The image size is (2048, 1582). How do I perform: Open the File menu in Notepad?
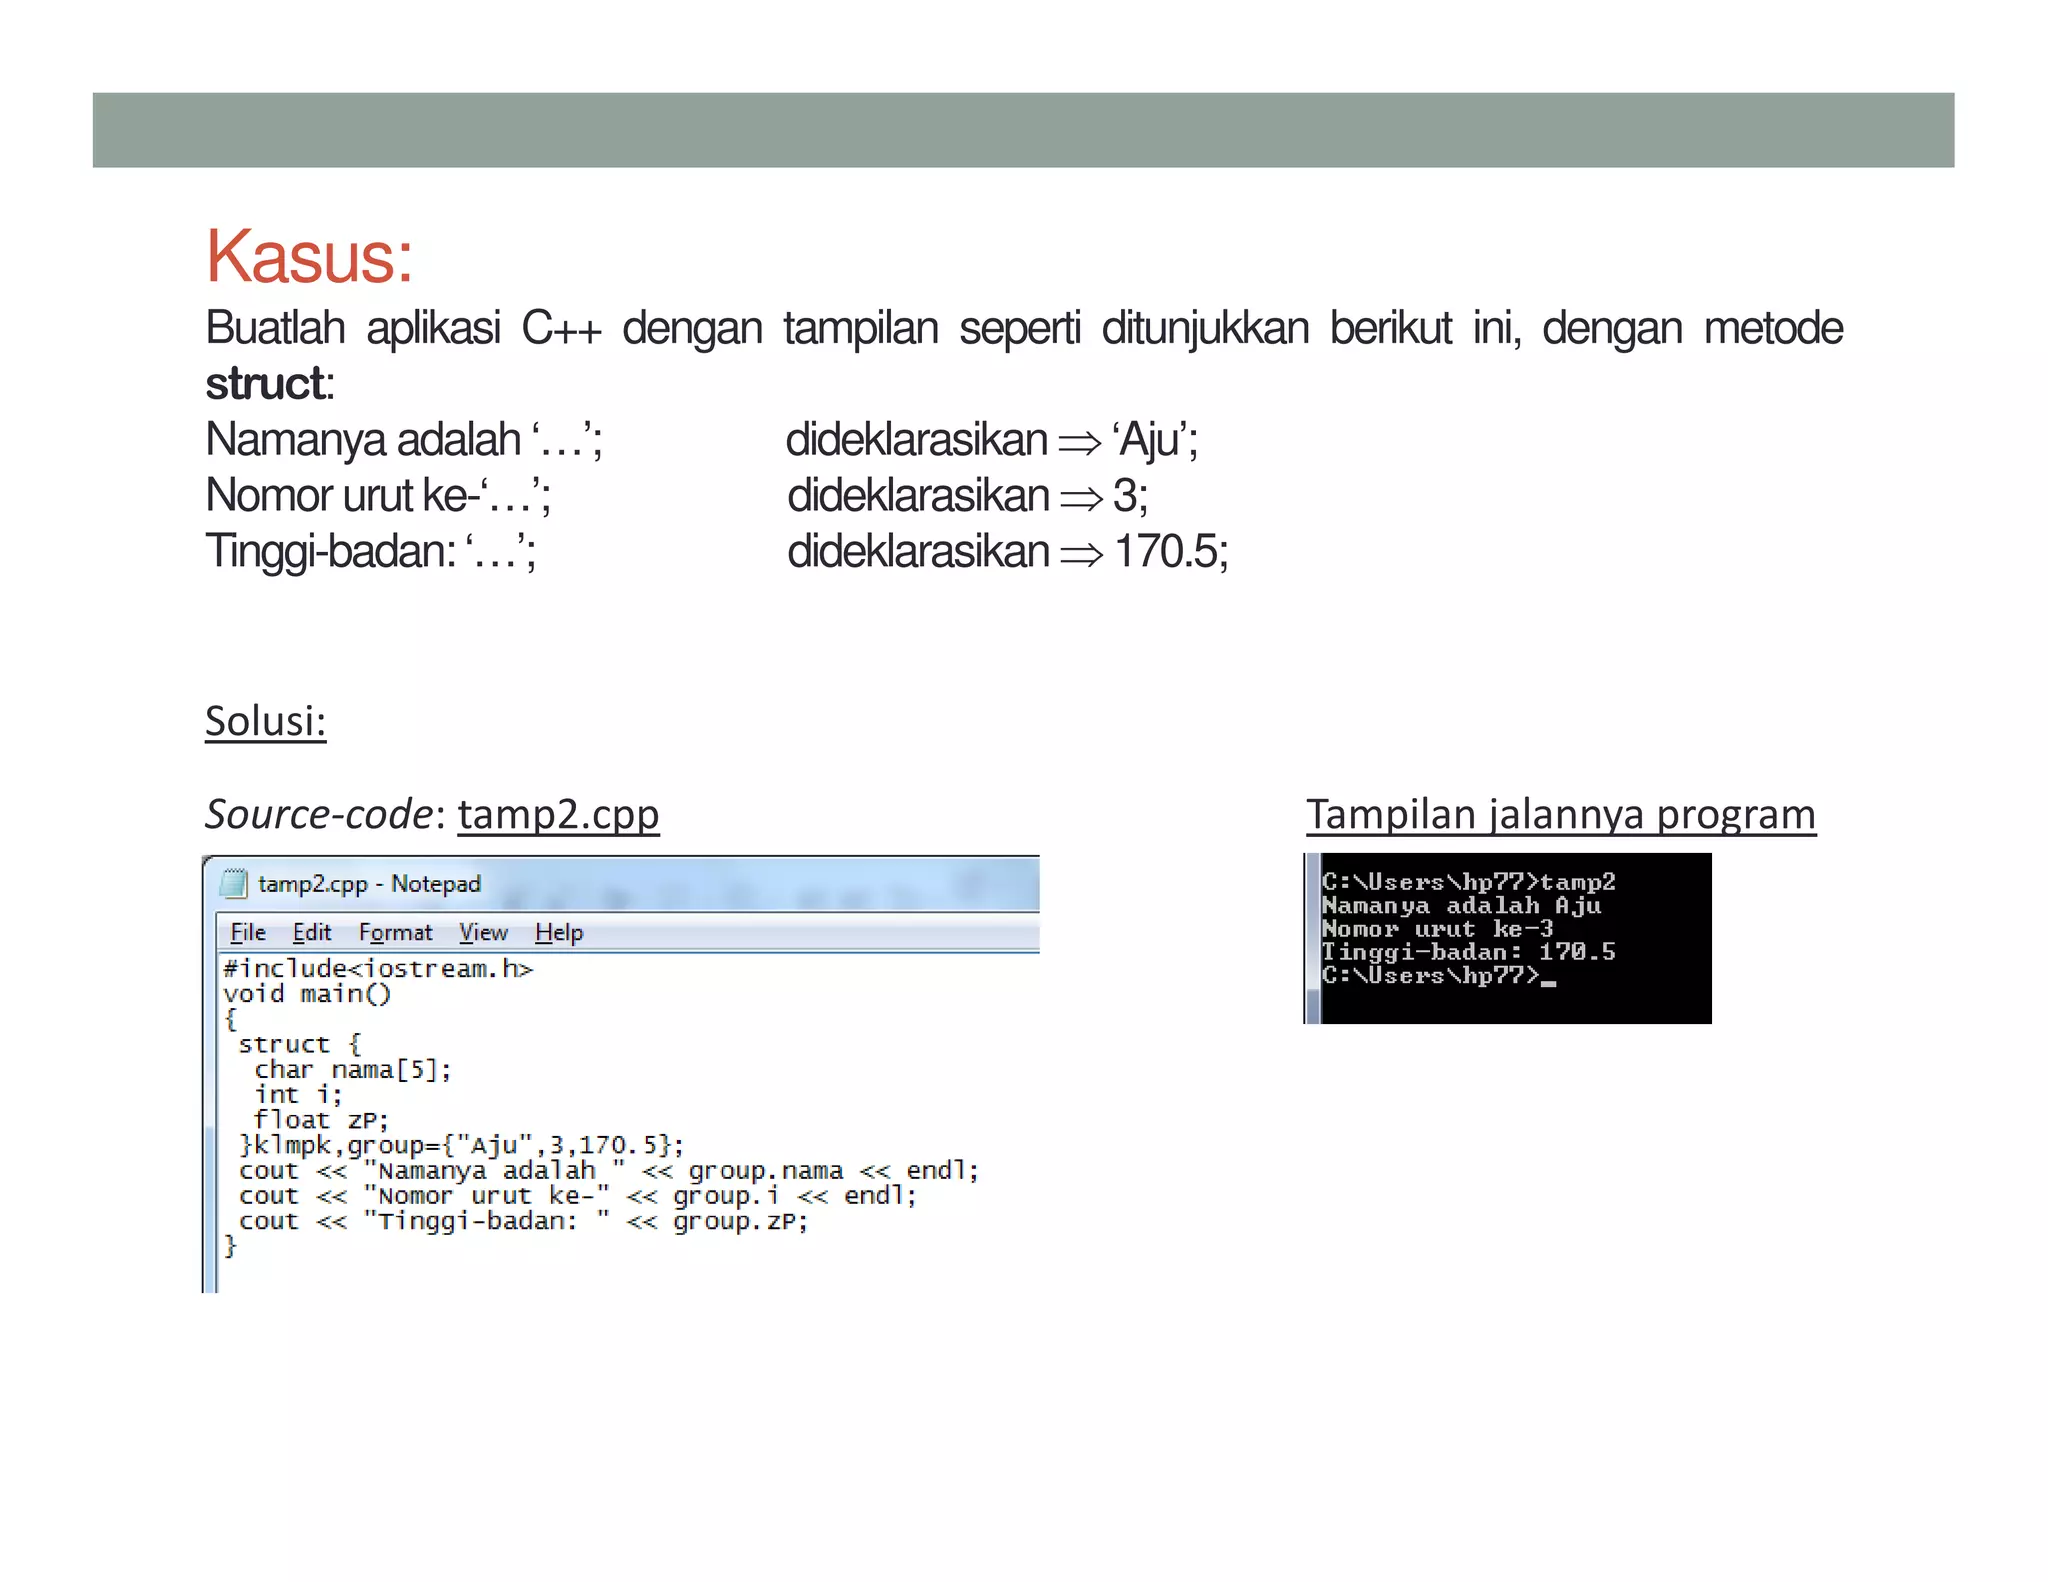(248, 932)
